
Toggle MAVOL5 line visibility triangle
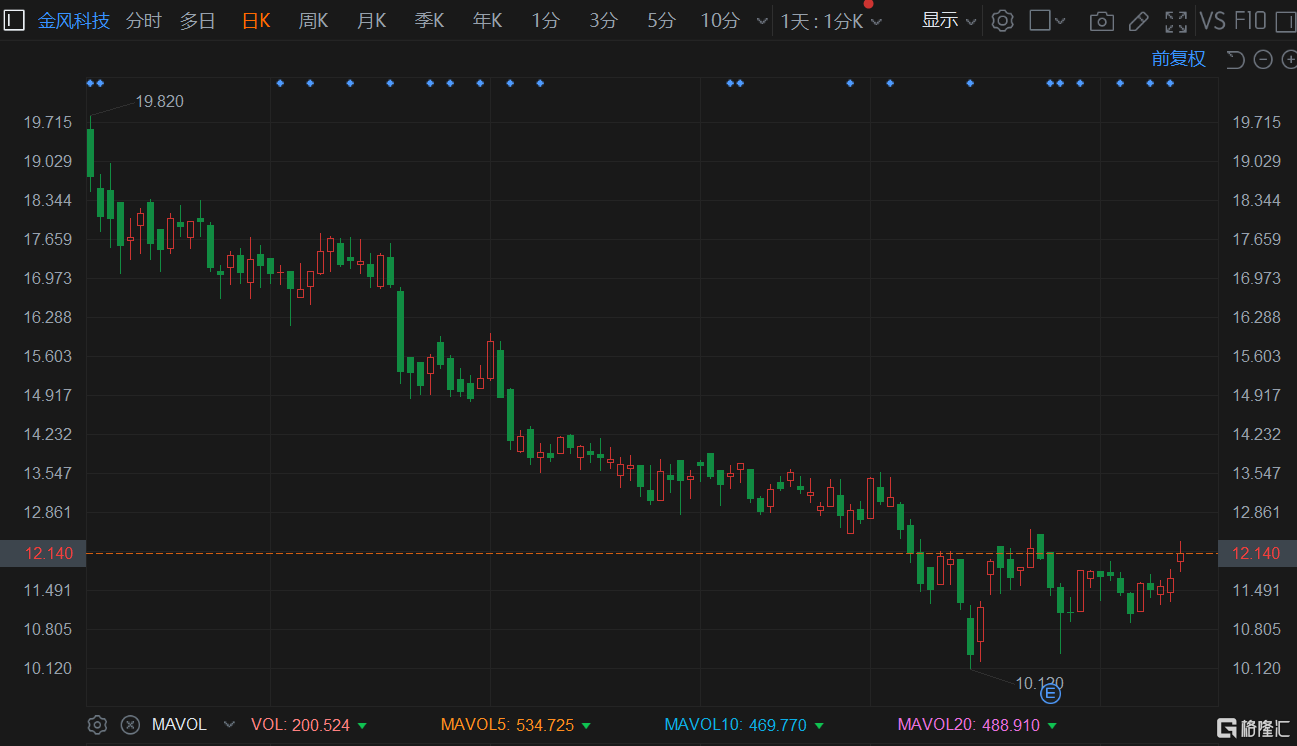(586, 726)
